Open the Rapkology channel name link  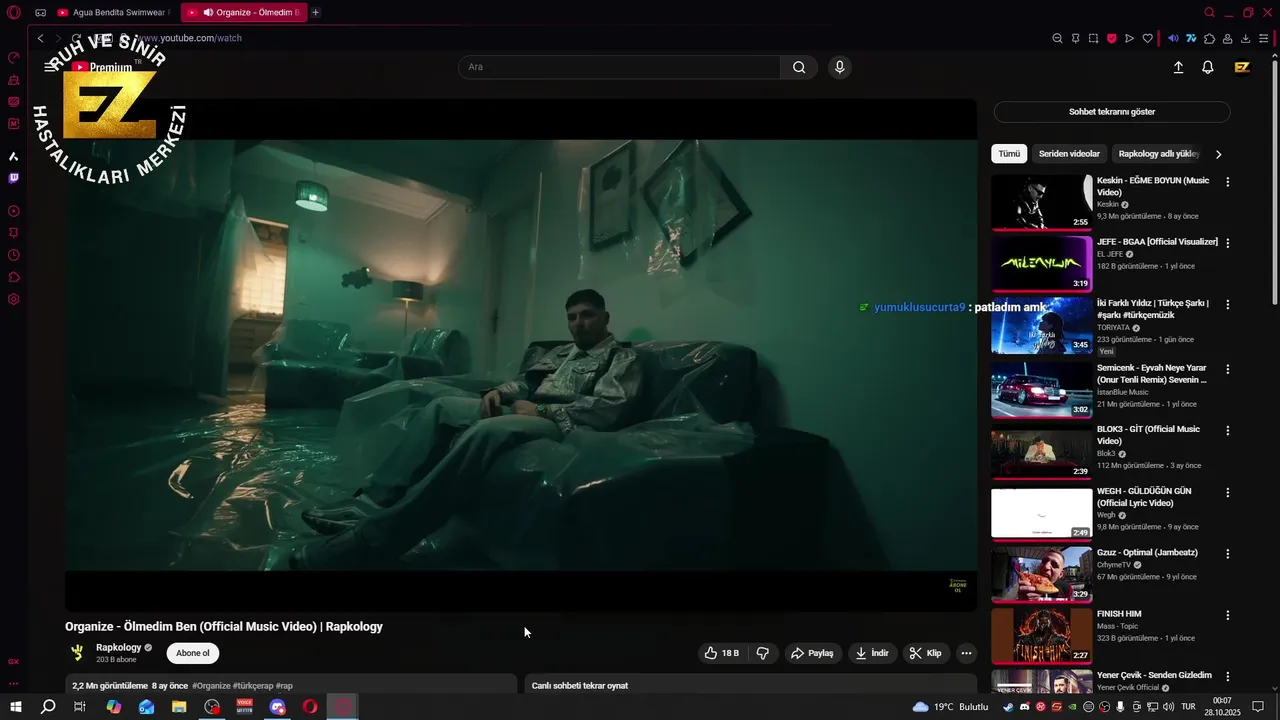119,647
